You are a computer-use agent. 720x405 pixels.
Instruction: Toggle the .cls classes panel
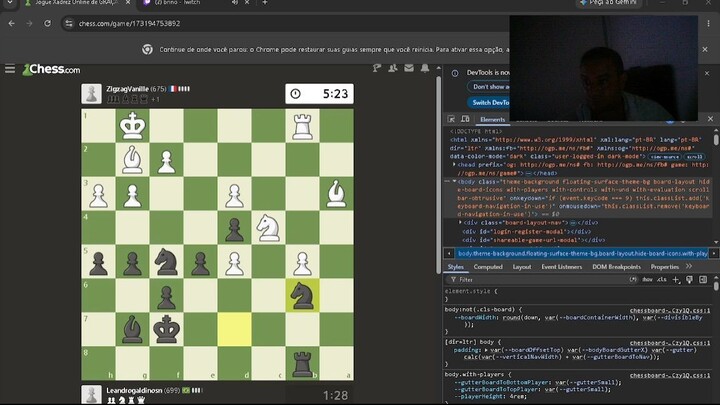662,279
